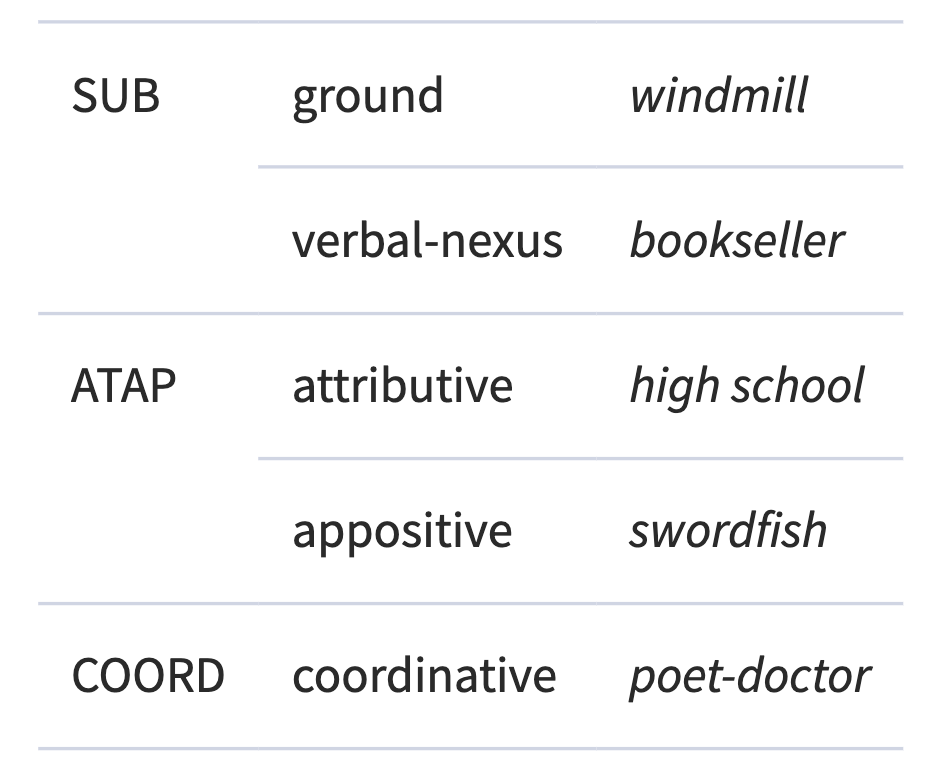Click the SUB category cell

coord(115,96)
